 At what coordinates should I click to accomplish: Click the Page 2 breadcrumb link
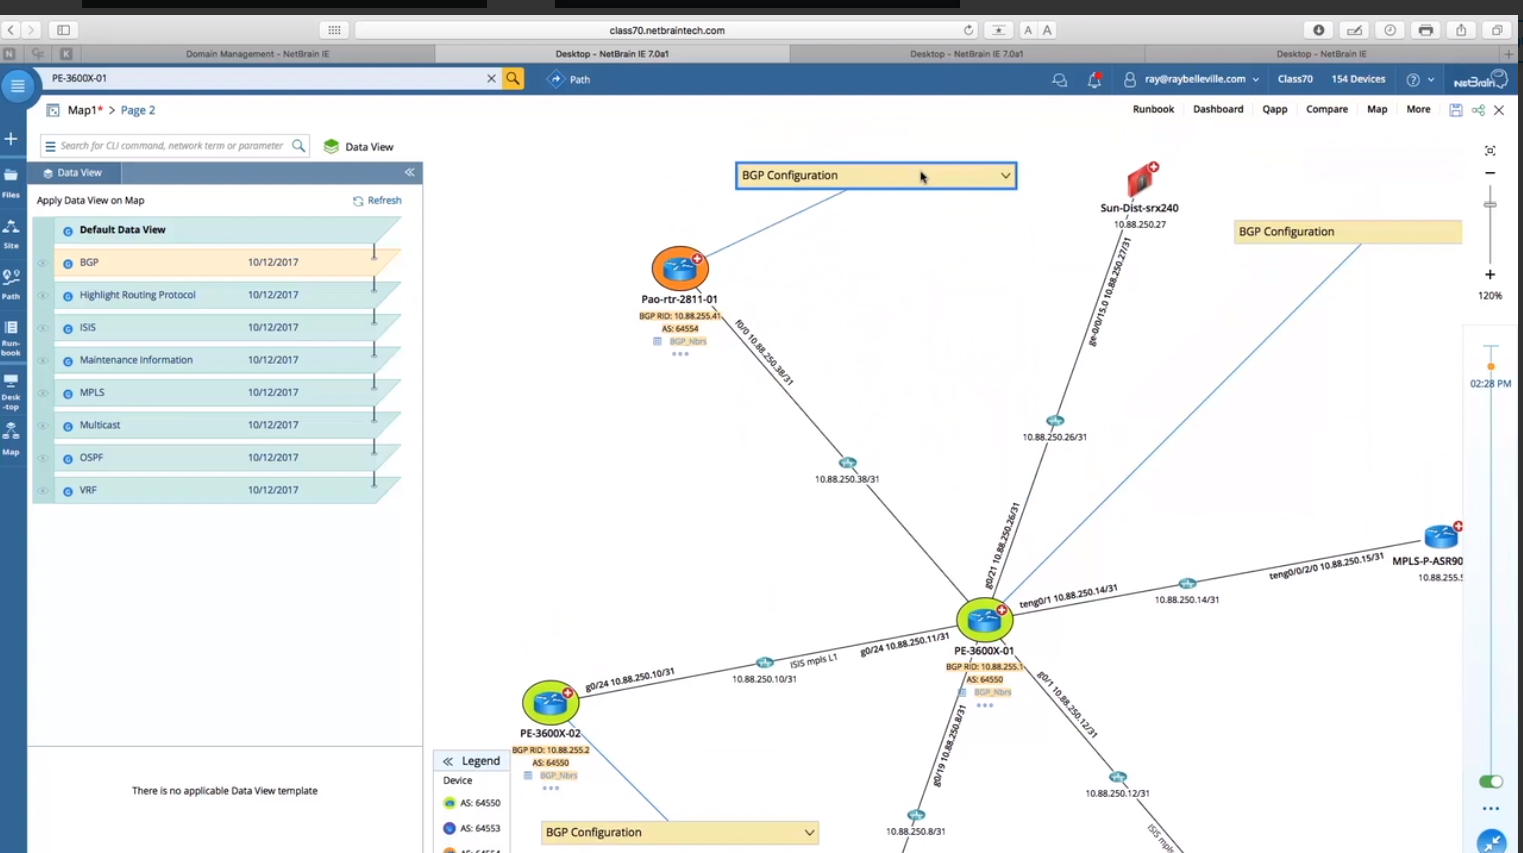(138, 110)
